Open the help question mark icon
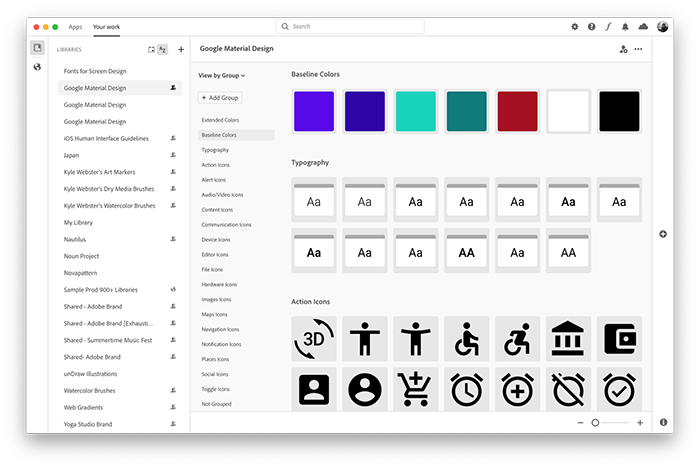Viewport: 700px width, 468px height. tap(592, 27)
